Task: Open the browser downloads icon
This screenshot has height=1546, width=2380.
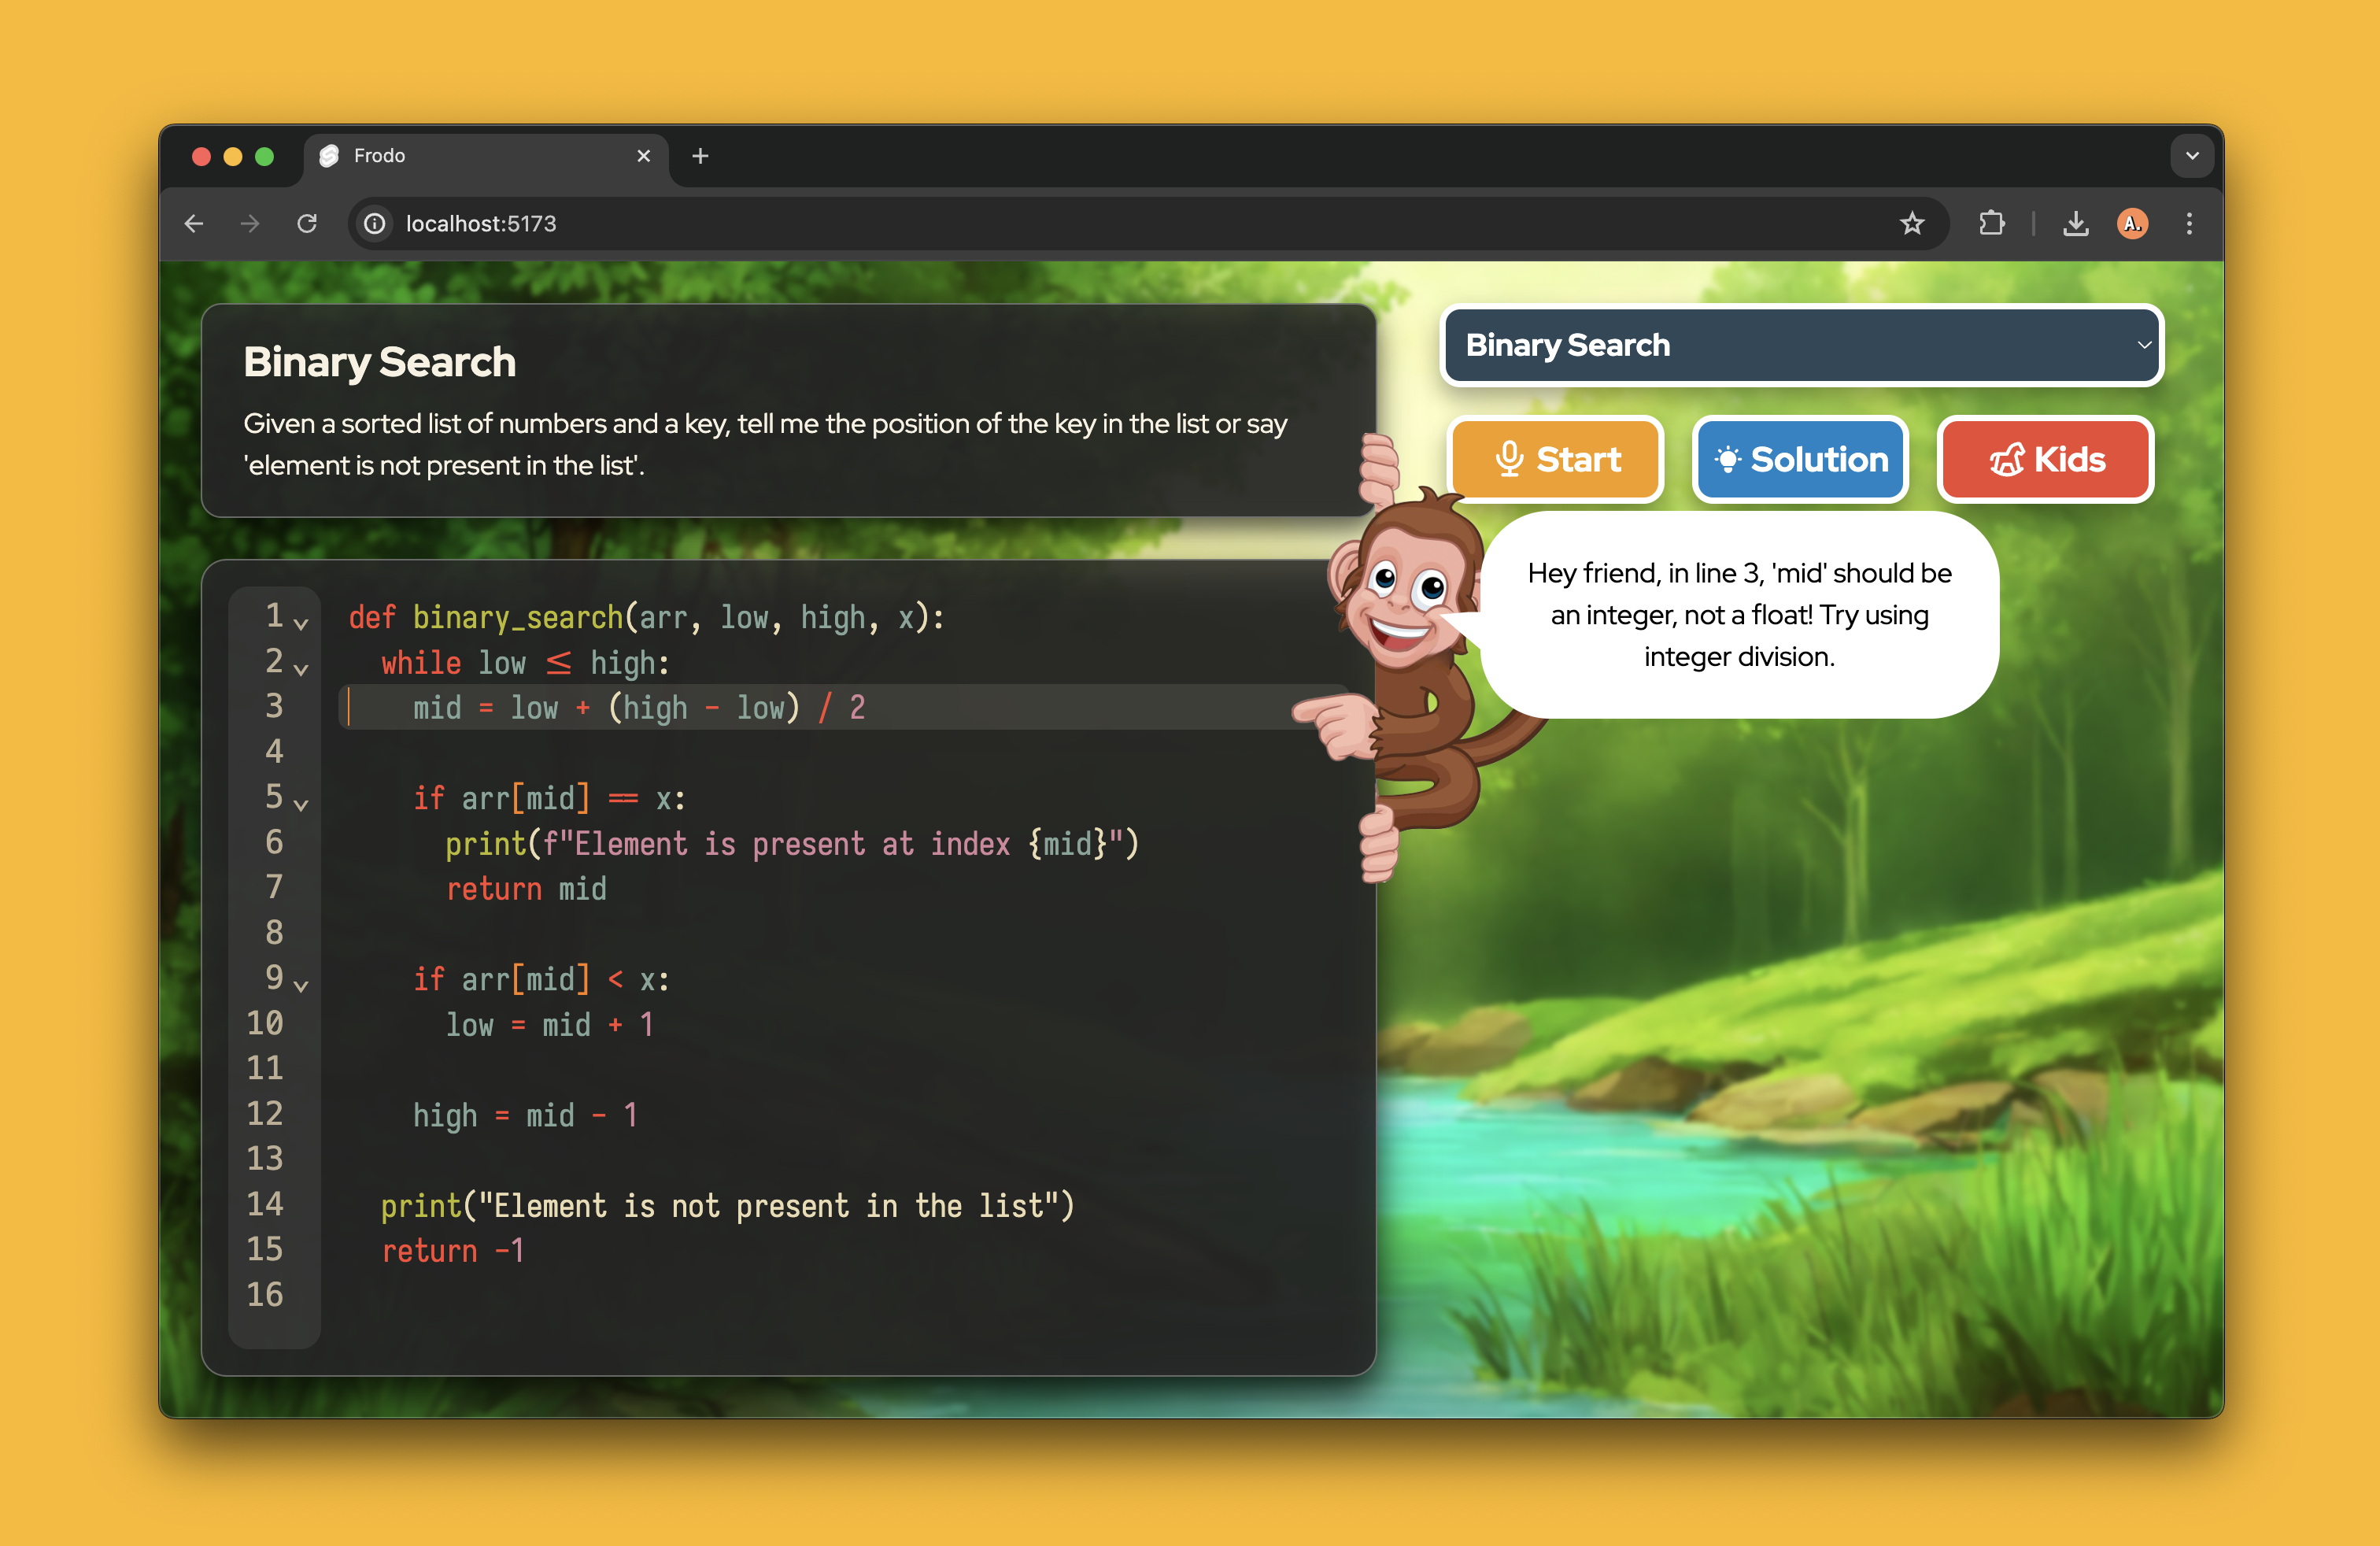Action: [2075, 224]
